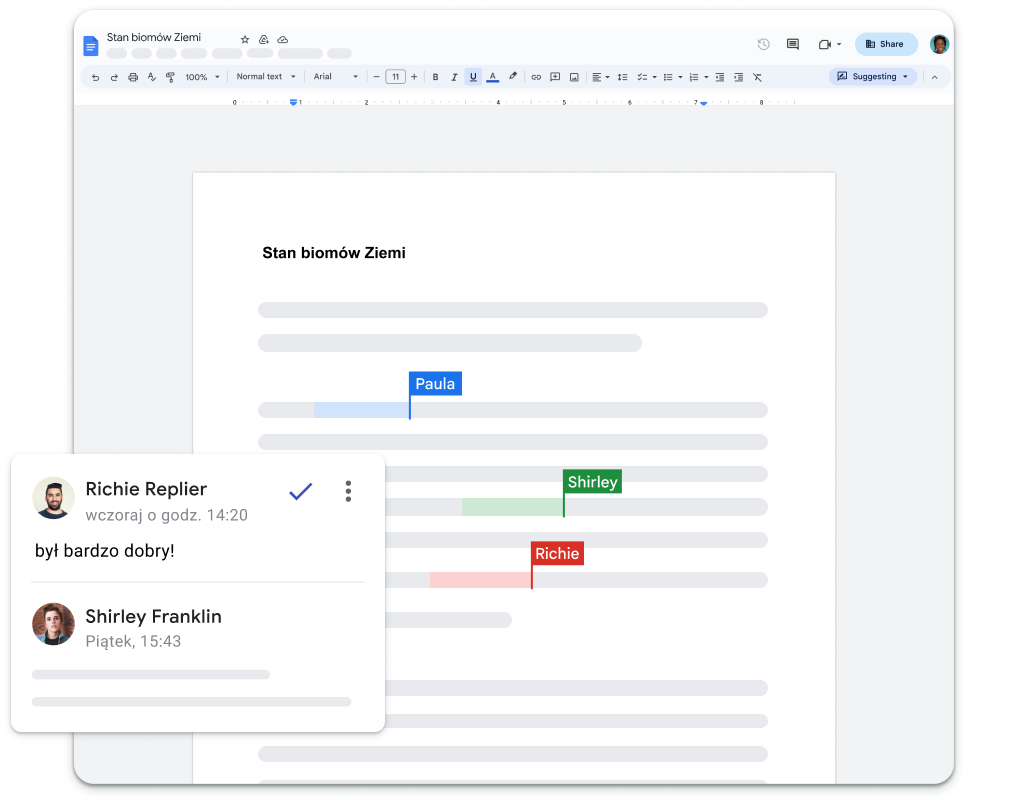Open the Arial font dropdown
Image resolution: width=1016 pixels, height=801 pixels.
click(336, 76)
